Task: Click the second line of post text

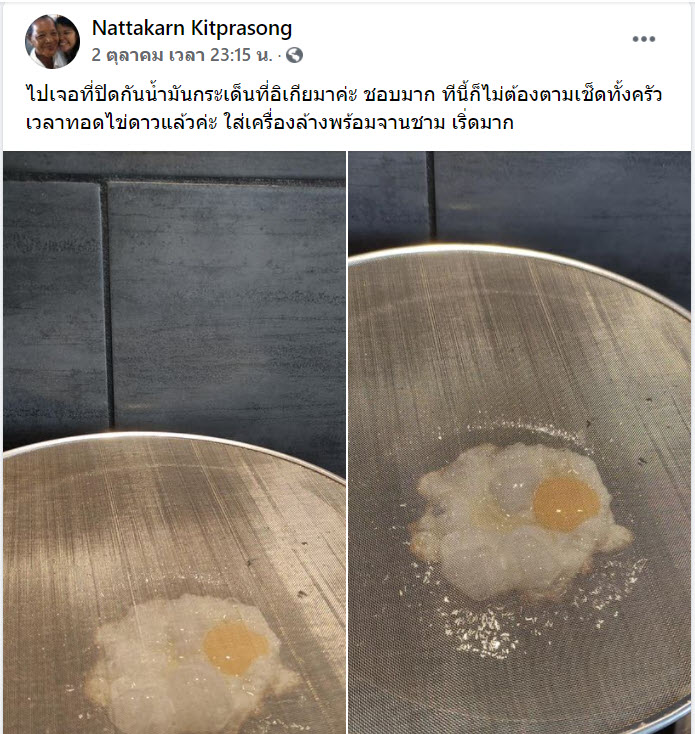Action: (x=270, y=123)
